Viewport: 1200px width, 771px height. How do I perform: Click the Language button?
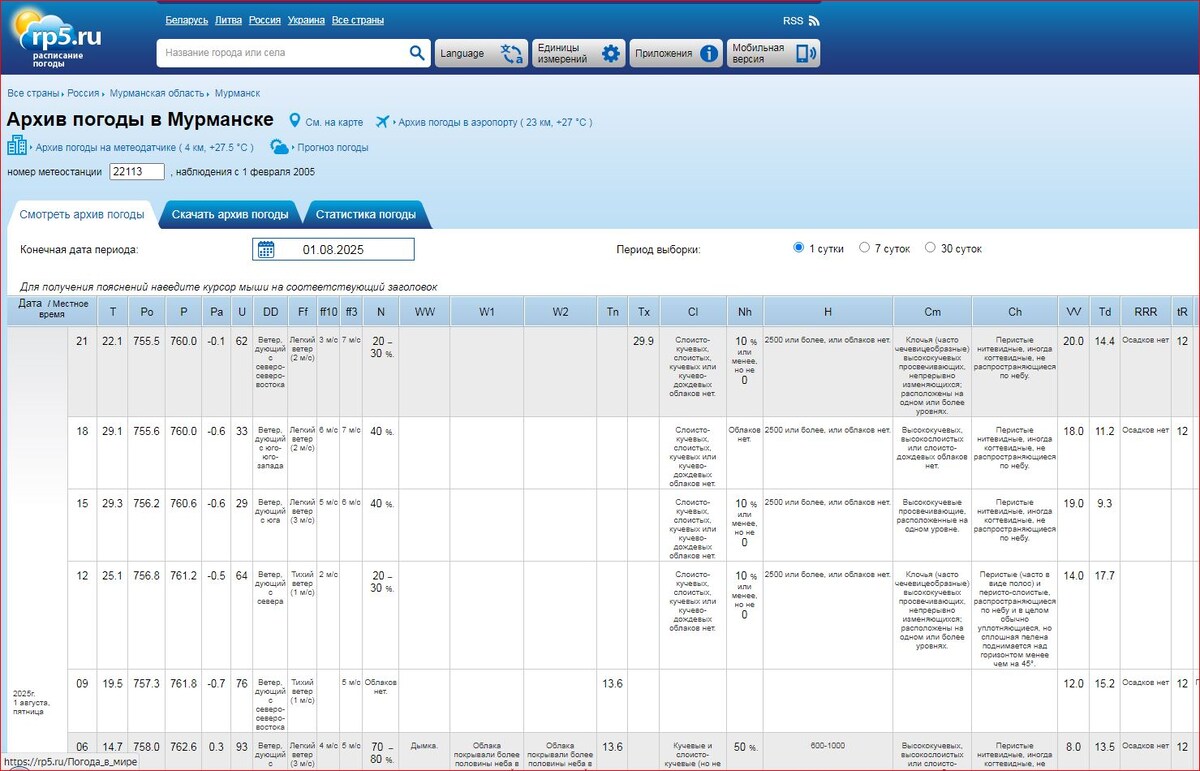tap(481, 54)
